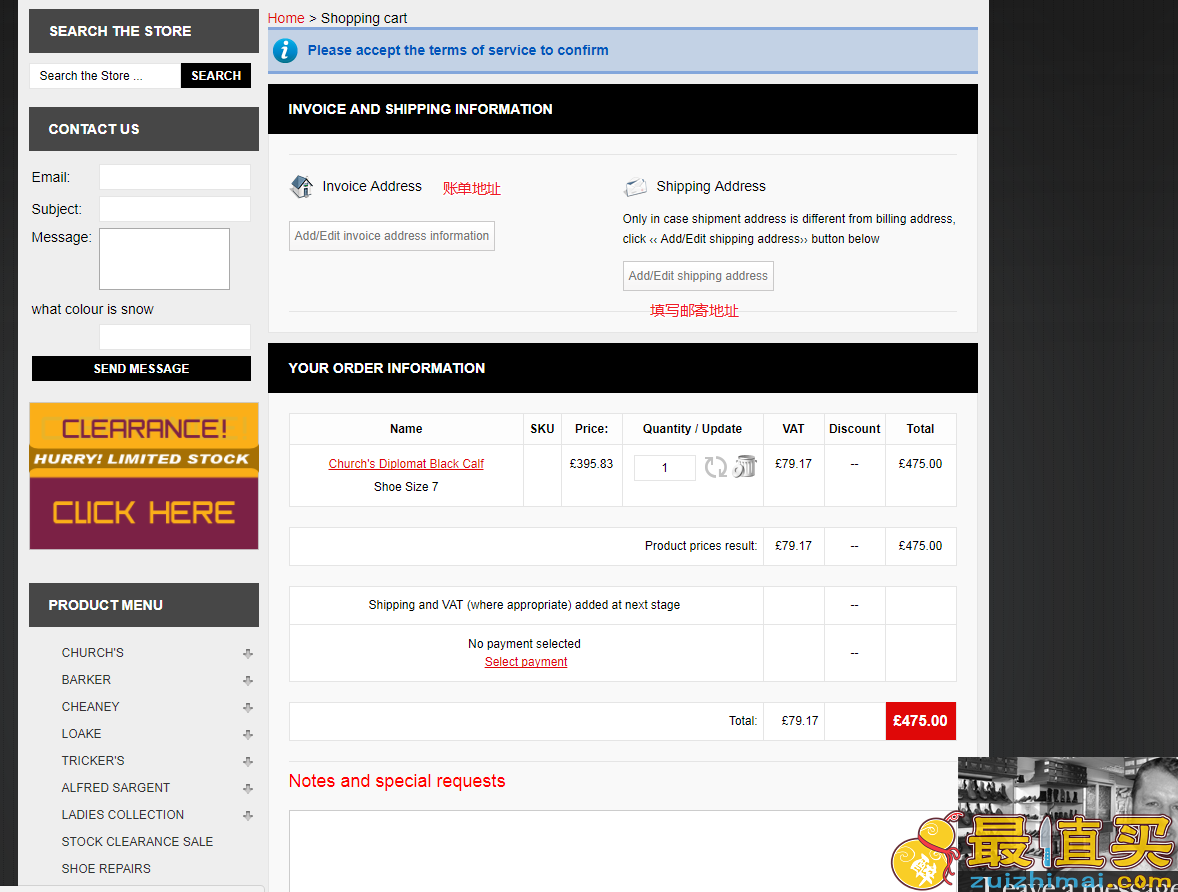Focus the Subject input field
This screenshot has width=1178, height=892.
175,209
